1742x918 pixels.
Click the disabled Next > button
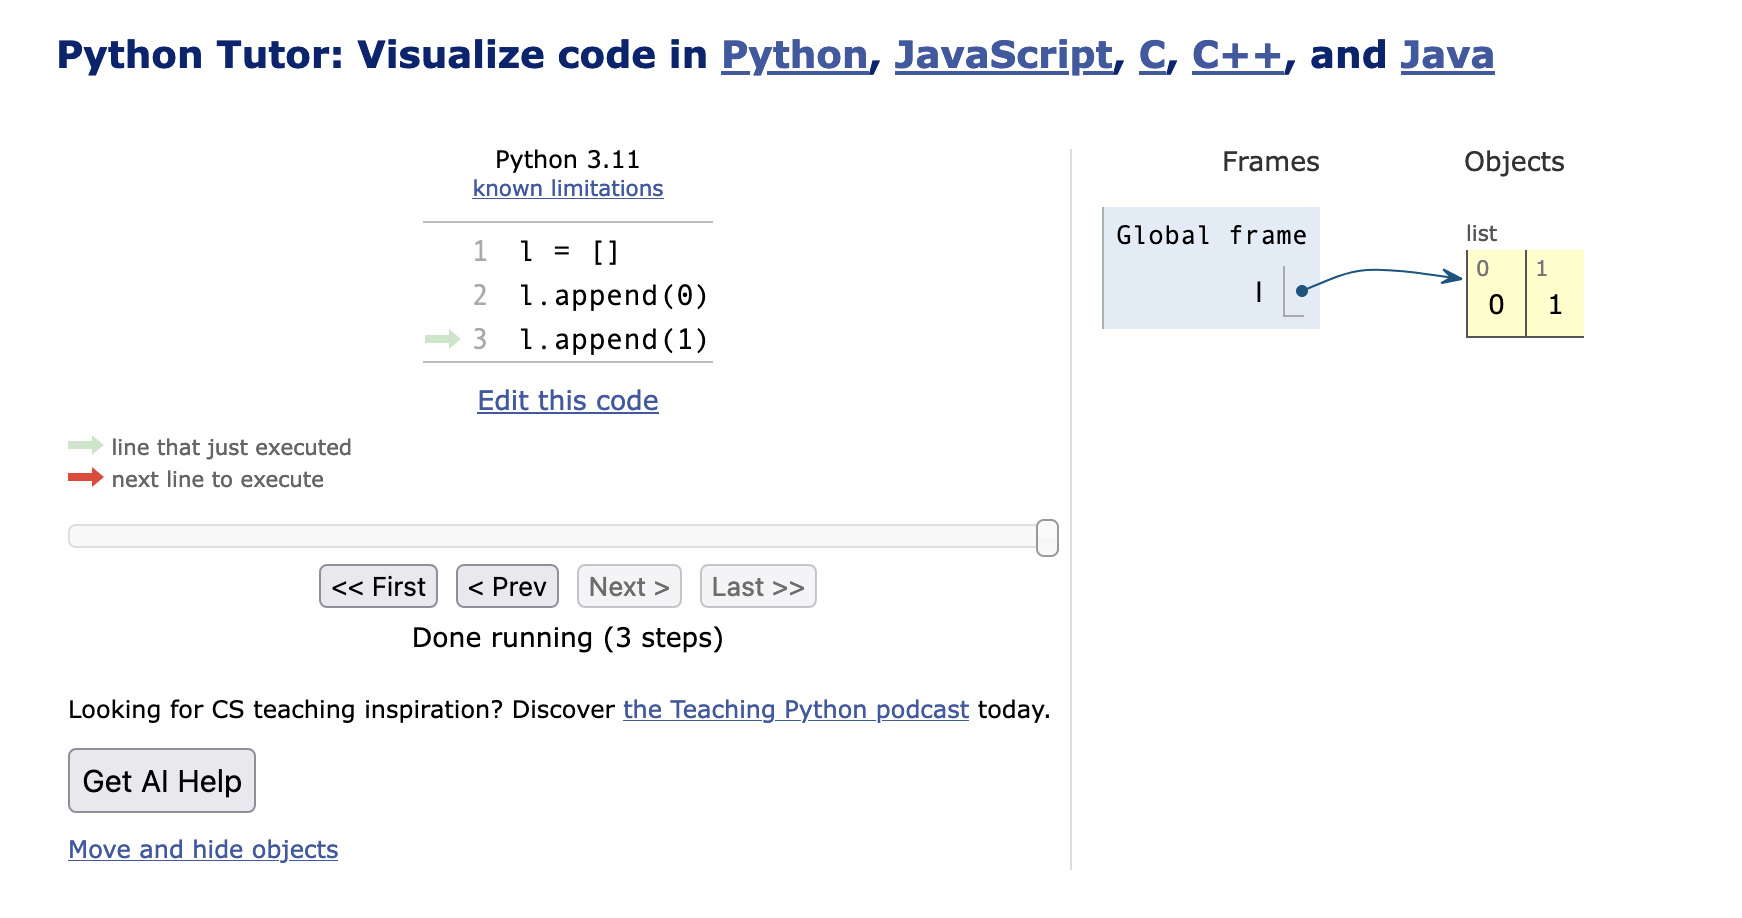point(629,586)
